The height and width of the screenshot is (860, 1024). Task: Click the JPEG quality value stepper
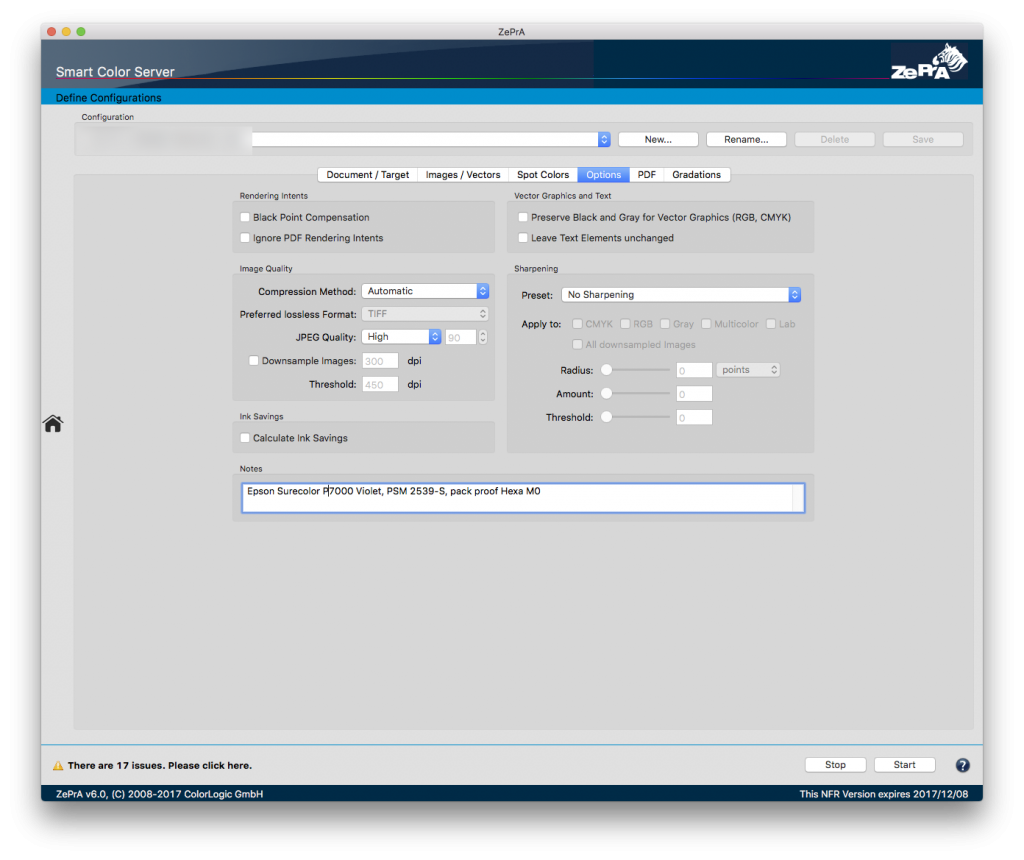483,337
